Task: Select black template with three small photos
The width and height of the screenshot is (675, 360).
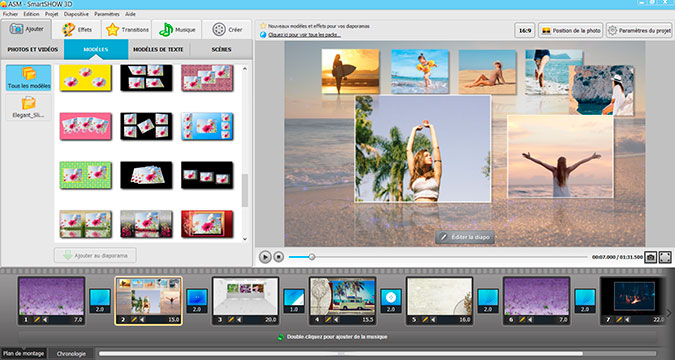Action: pyautogui.click(x=207, y=175)
